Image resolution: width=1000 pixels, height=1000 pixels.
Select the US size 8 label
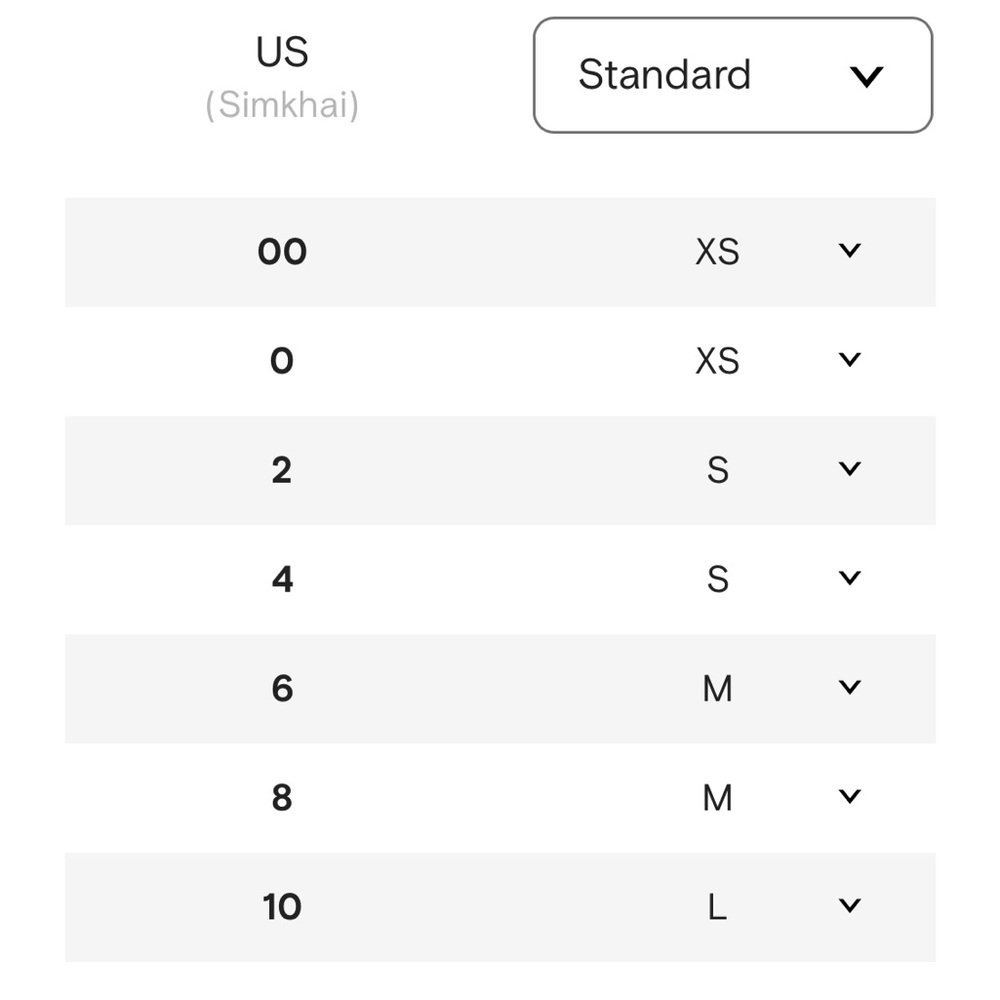tap(282, 797)
